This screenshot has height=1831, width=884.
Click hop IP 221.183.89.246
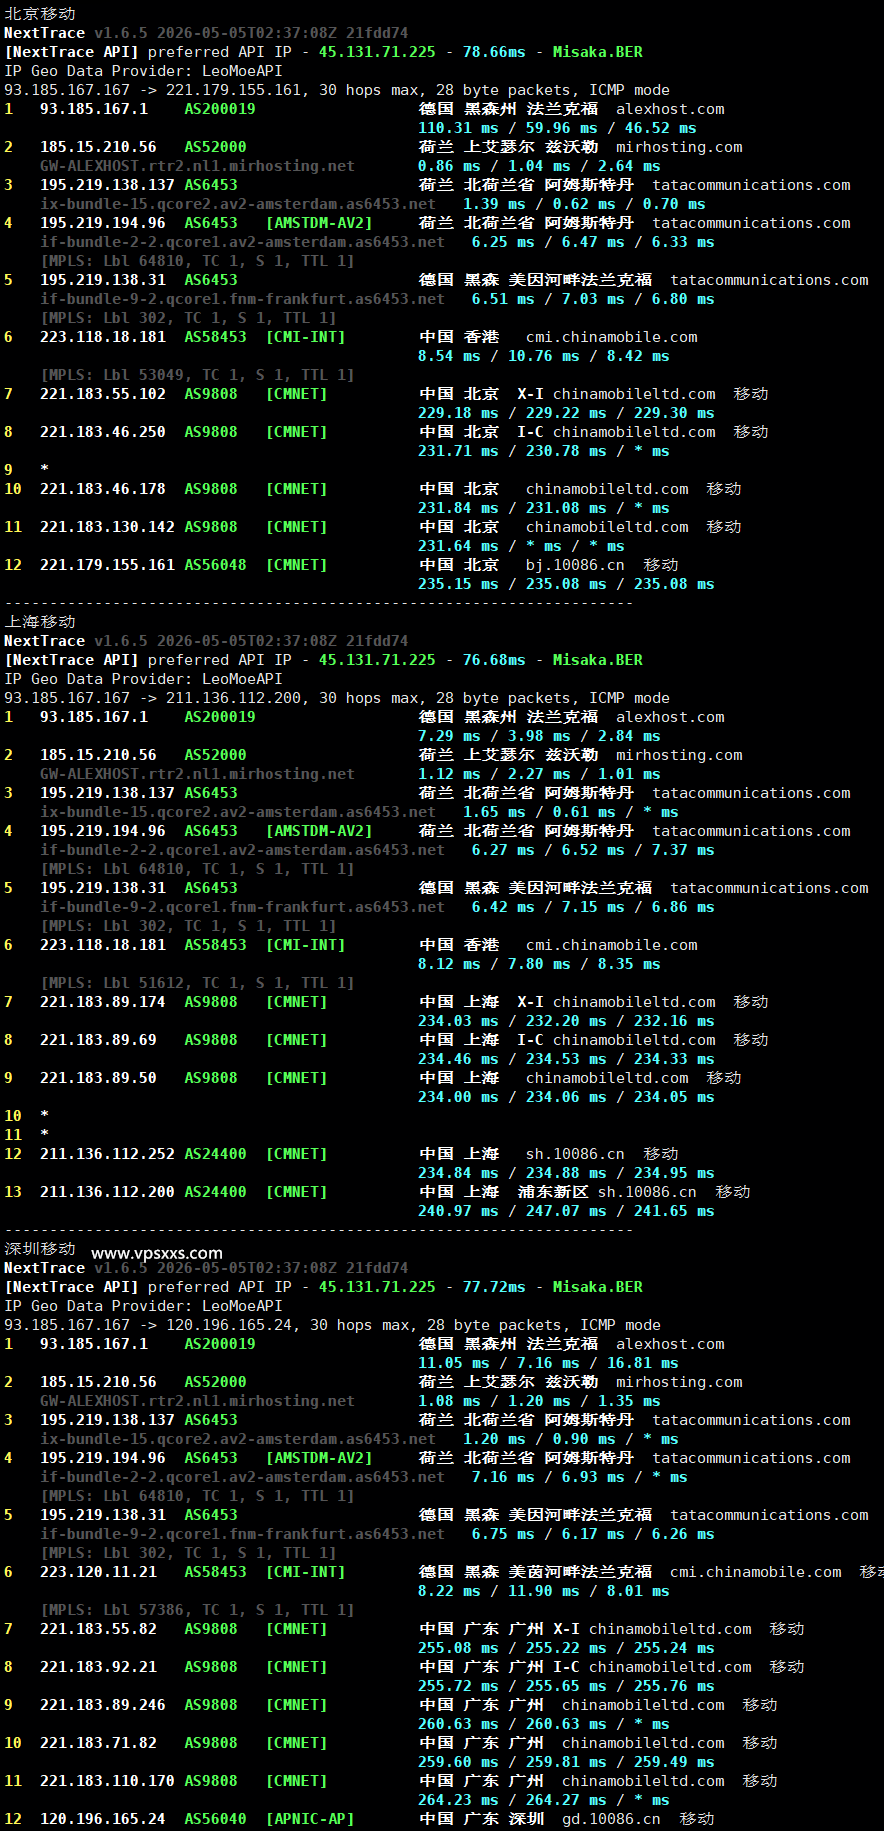(103, 1705)
